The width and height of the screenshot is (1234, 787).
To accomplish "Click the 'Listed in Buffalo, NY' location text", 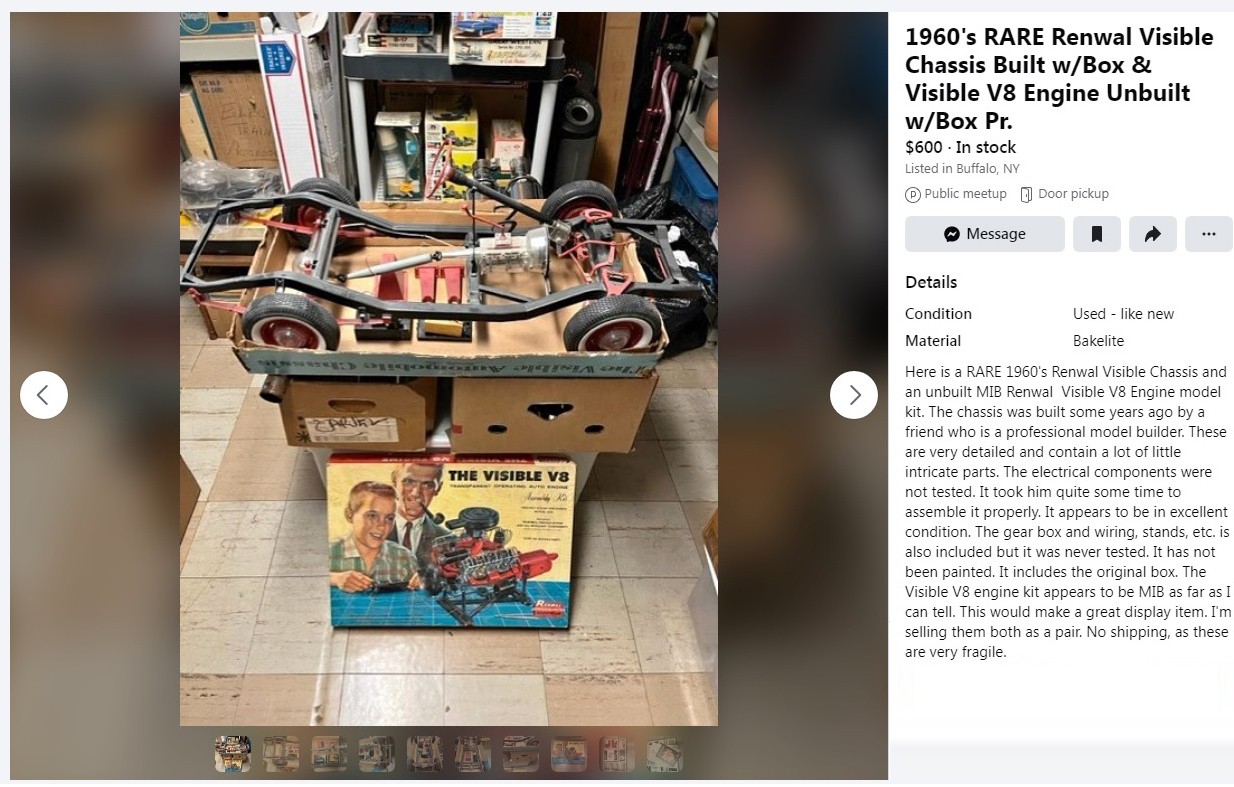I will click(x=962, y=169).
